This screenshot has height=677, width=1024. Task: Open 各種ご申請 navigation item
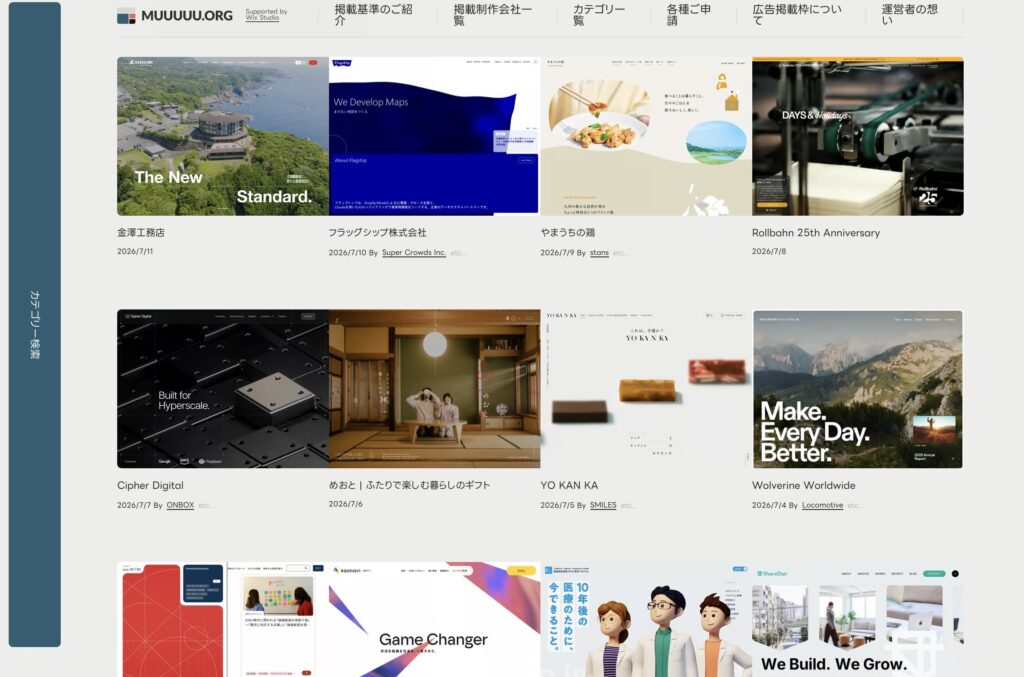[x=689, y=15]
